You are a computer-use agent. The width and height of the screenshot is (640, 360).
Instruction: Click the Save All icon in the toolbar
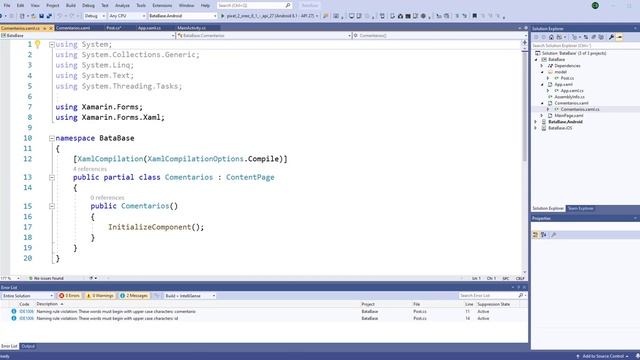pyautogui.click(x=49, y=16)
